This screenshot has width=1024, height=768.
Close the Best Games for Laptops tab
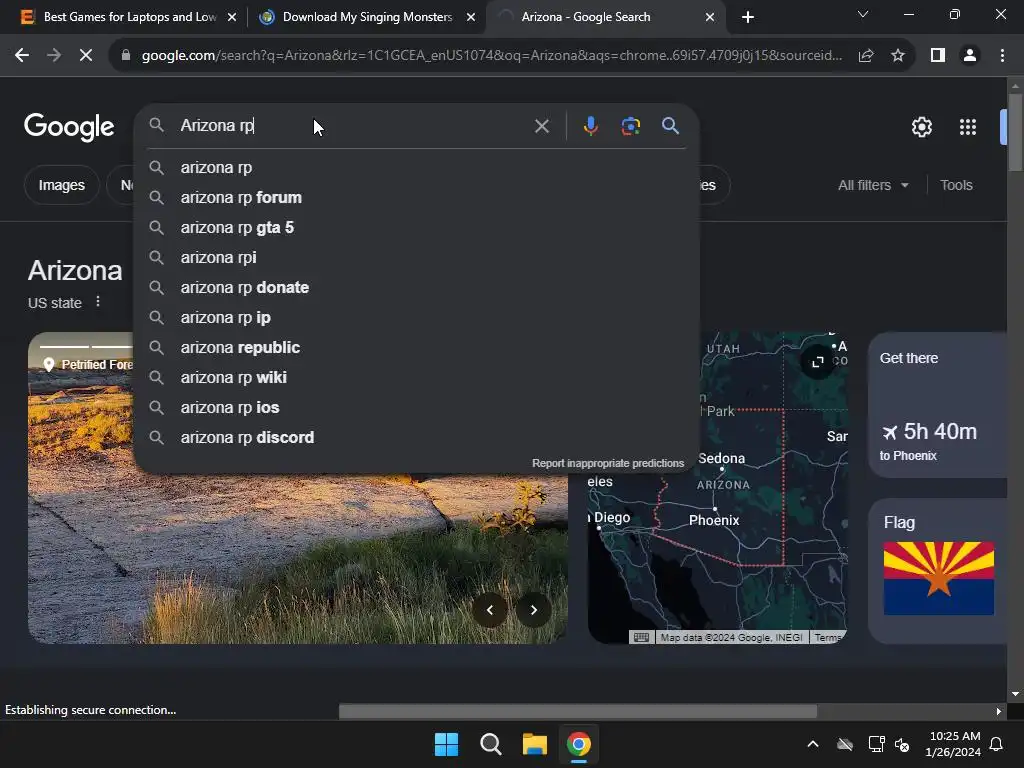point(232,18)
